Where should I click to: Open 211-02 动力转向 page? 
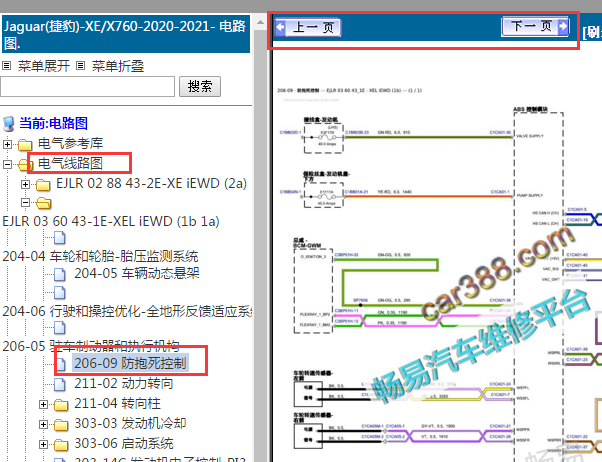[124, 383]
